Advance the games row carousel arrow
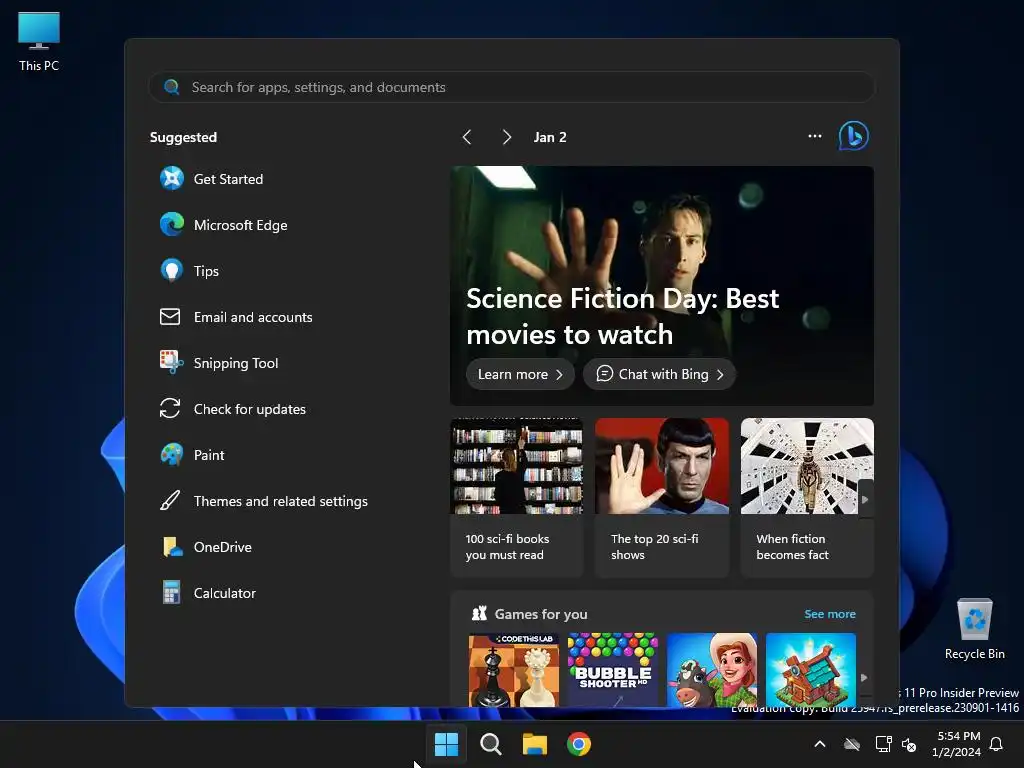Image resolution: width=1024 pixels, height=768 pixels. coord(864,677)
